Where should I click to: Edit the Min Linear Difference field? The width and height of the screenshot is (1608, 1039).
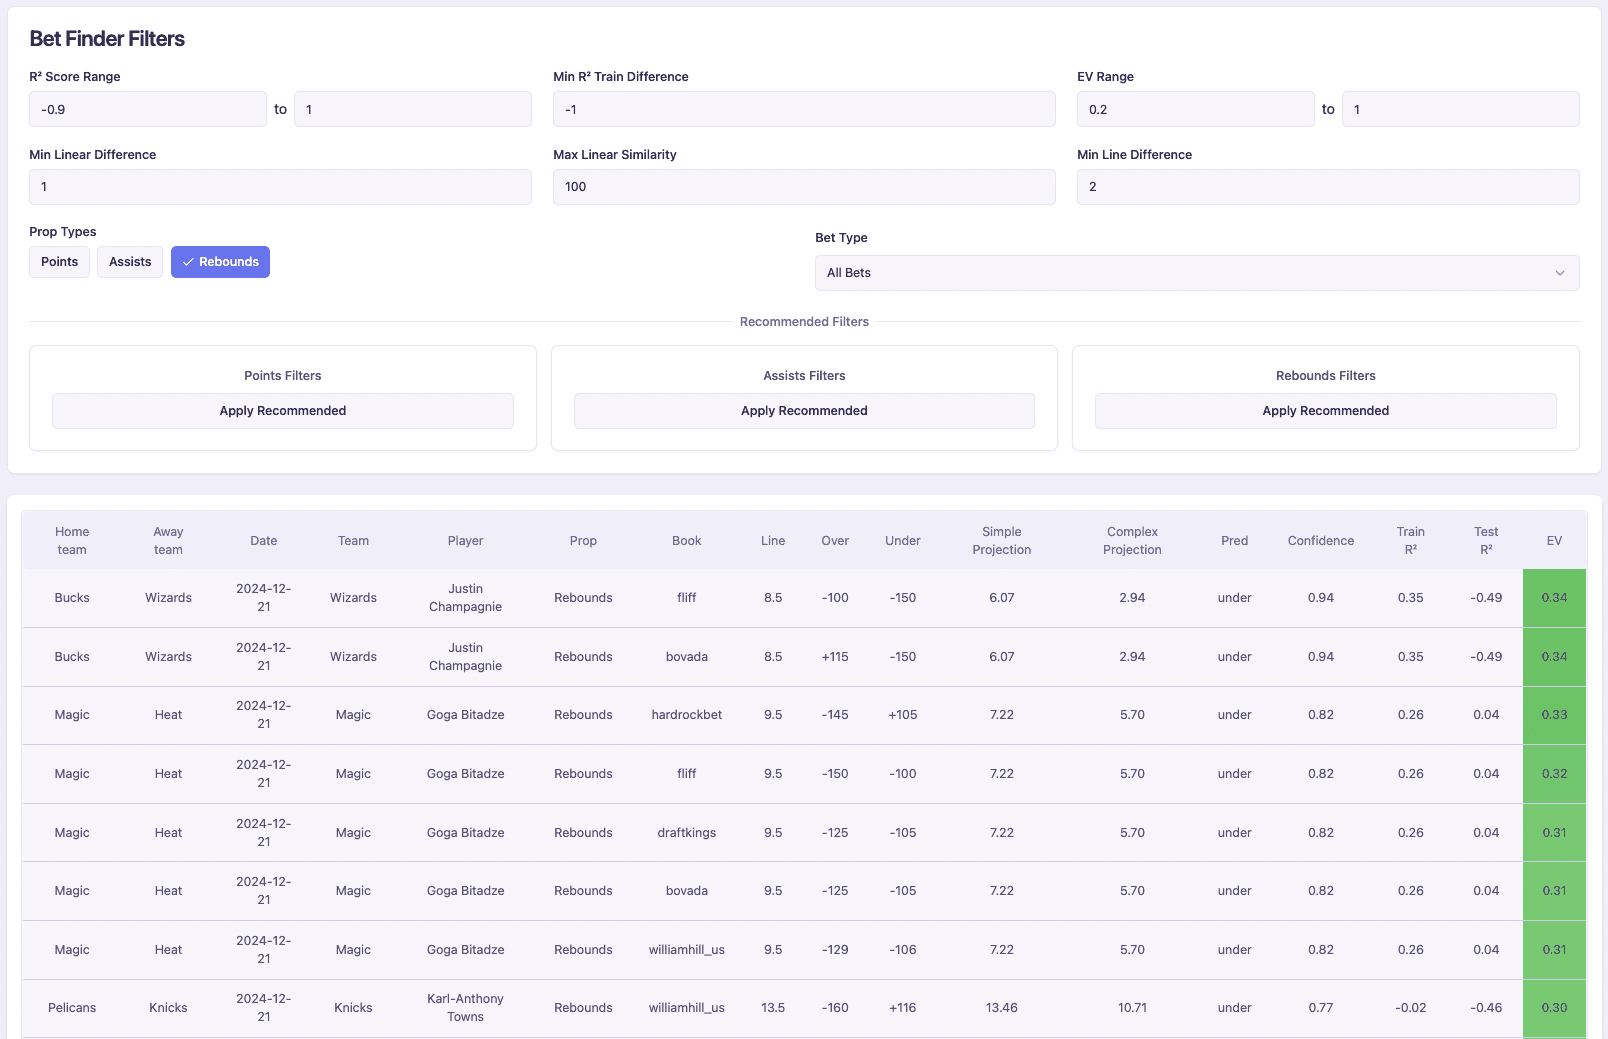(280, 187)
